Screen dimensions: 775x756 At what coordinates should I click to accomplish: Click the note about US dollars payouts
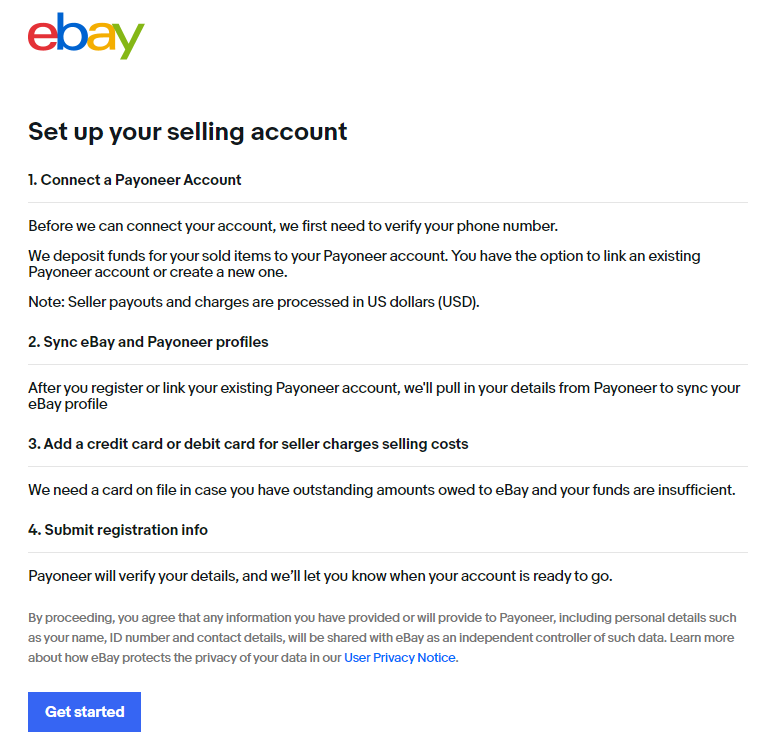(254, 302)
